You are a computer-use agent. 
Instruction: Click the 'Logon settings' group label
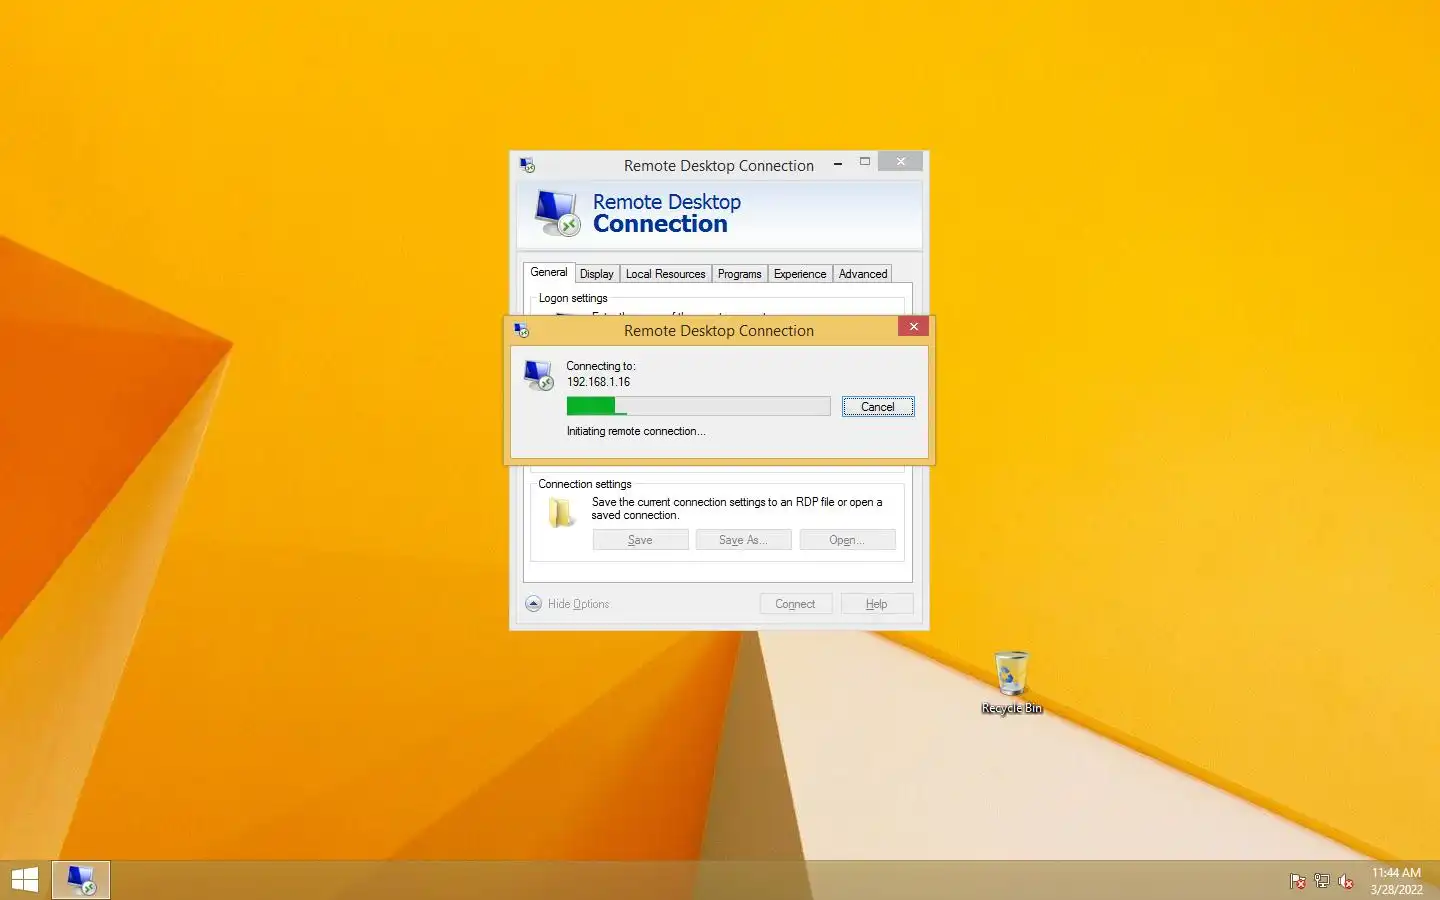pos(573,298)
